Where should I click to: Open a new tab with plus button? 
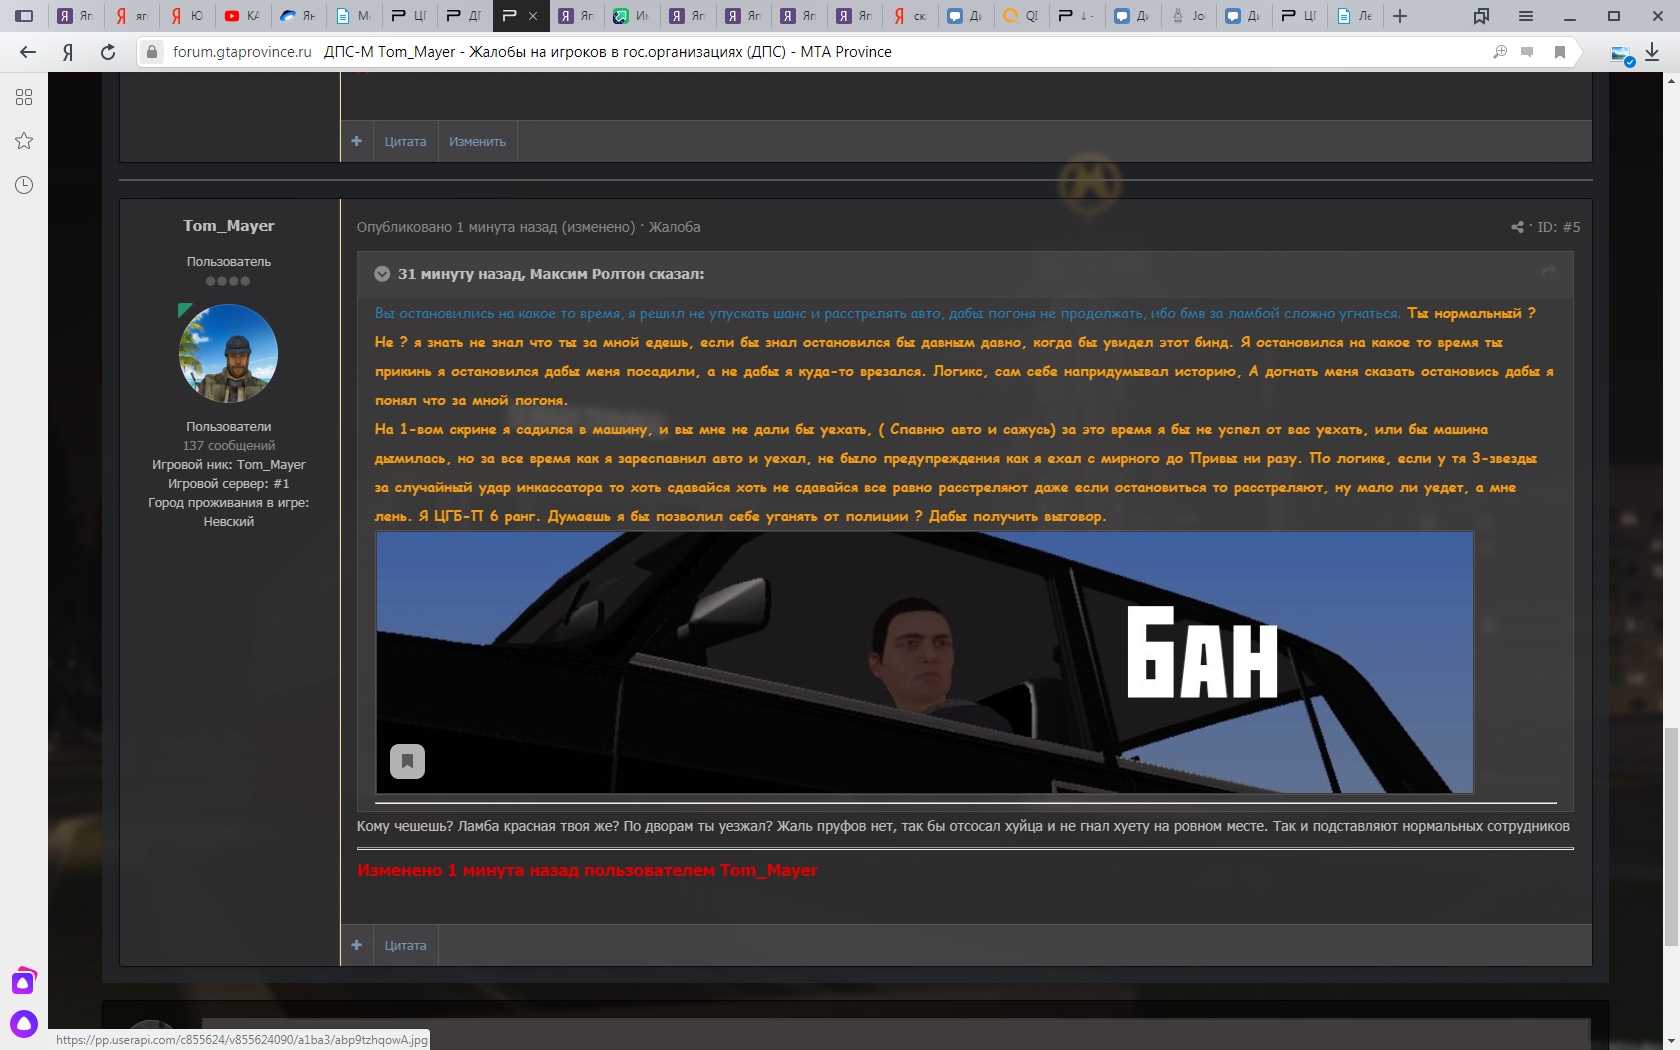pyautogui.click(x=1400, y=16)
